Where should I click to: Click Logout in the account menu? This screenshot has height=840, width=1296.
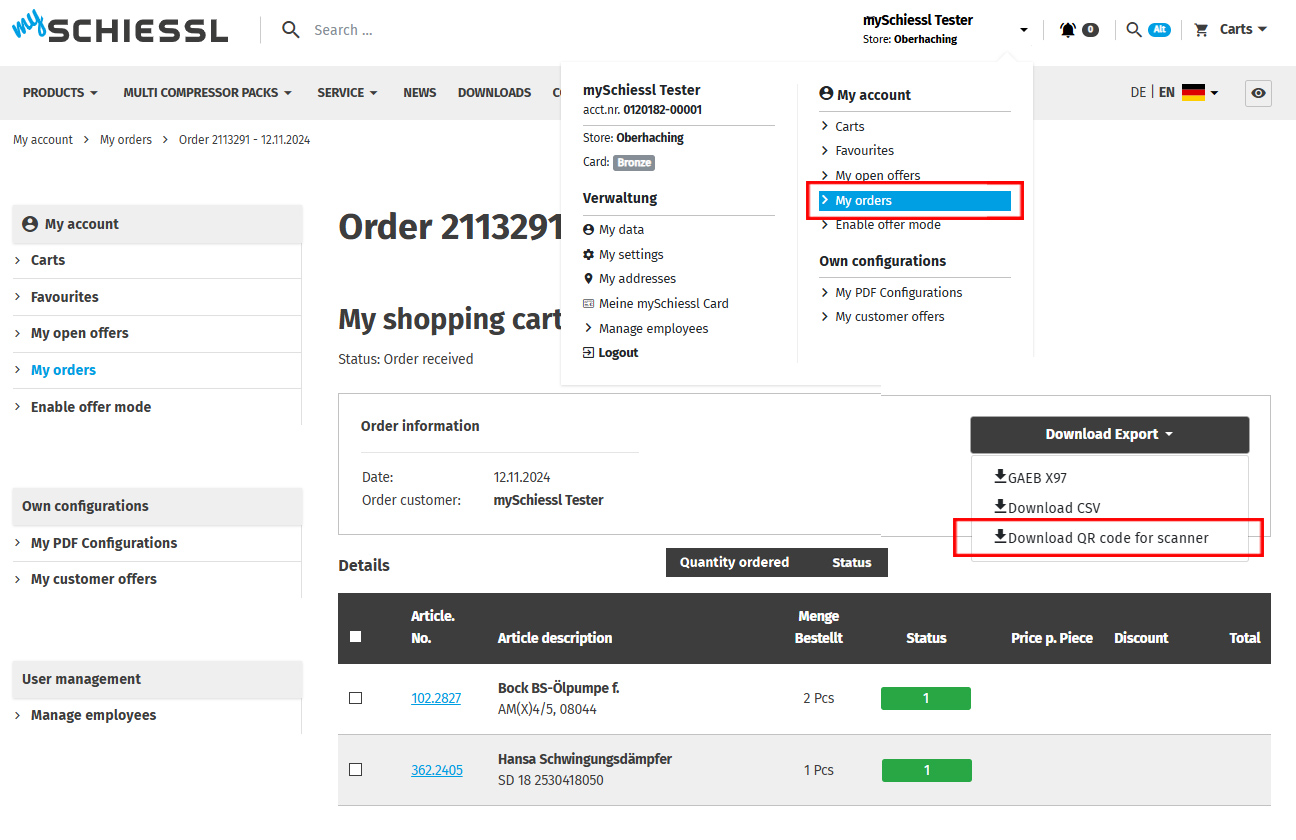click(618, 353)
